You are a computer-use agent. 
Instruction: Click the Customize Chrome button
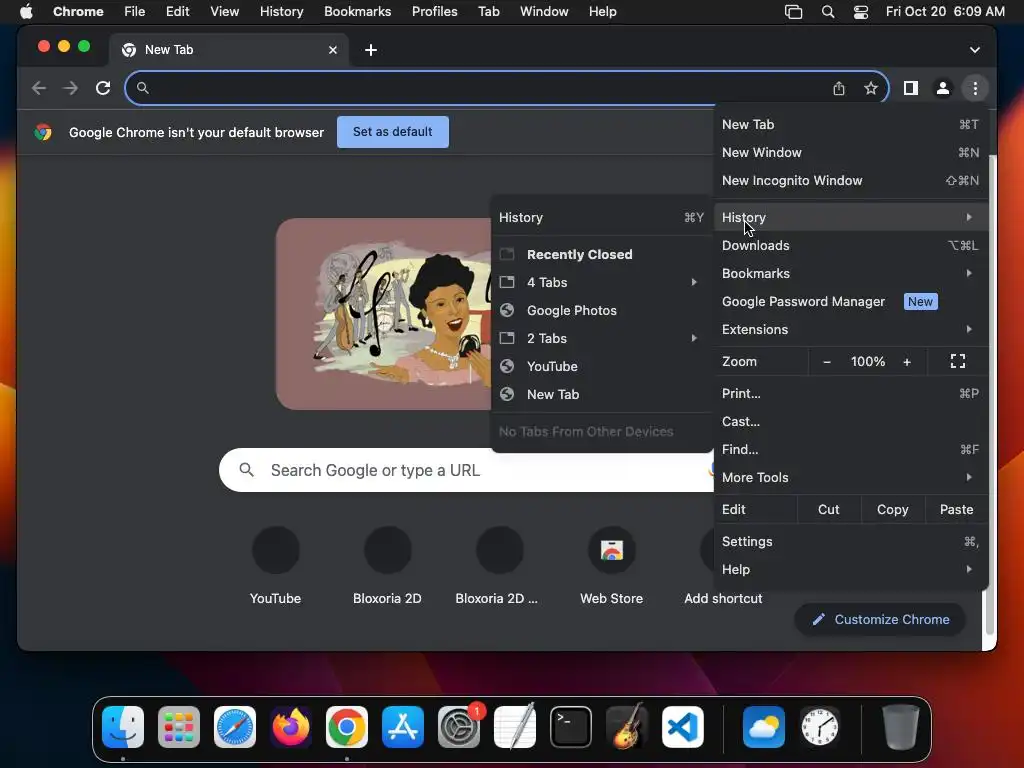(x=880, y=619)
